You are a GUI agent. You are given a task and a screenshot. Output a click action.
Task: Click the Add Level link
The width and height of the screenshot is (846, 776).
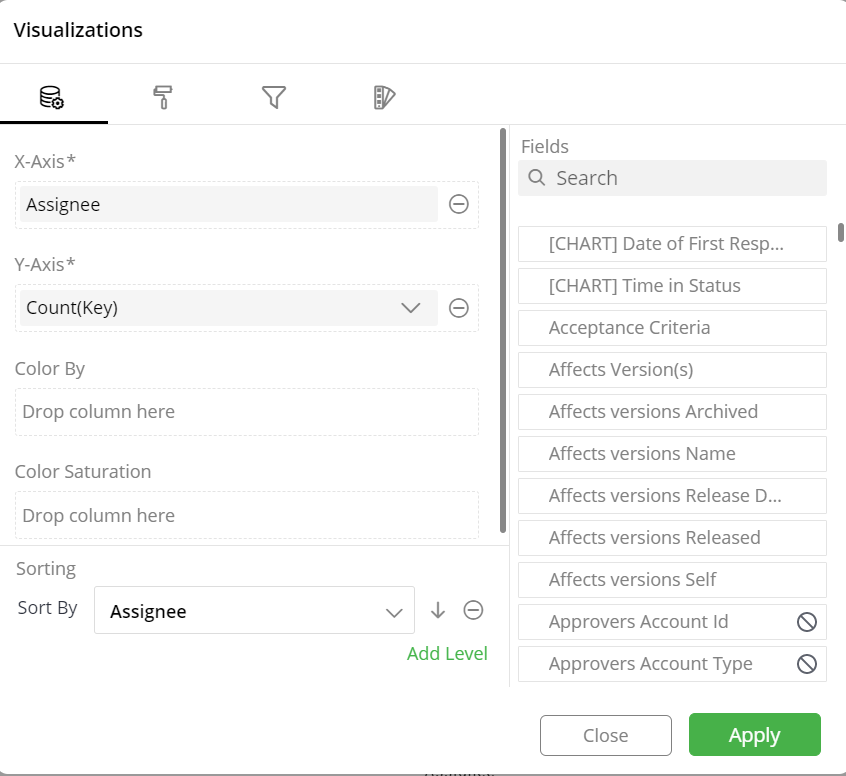click(447, 654)
